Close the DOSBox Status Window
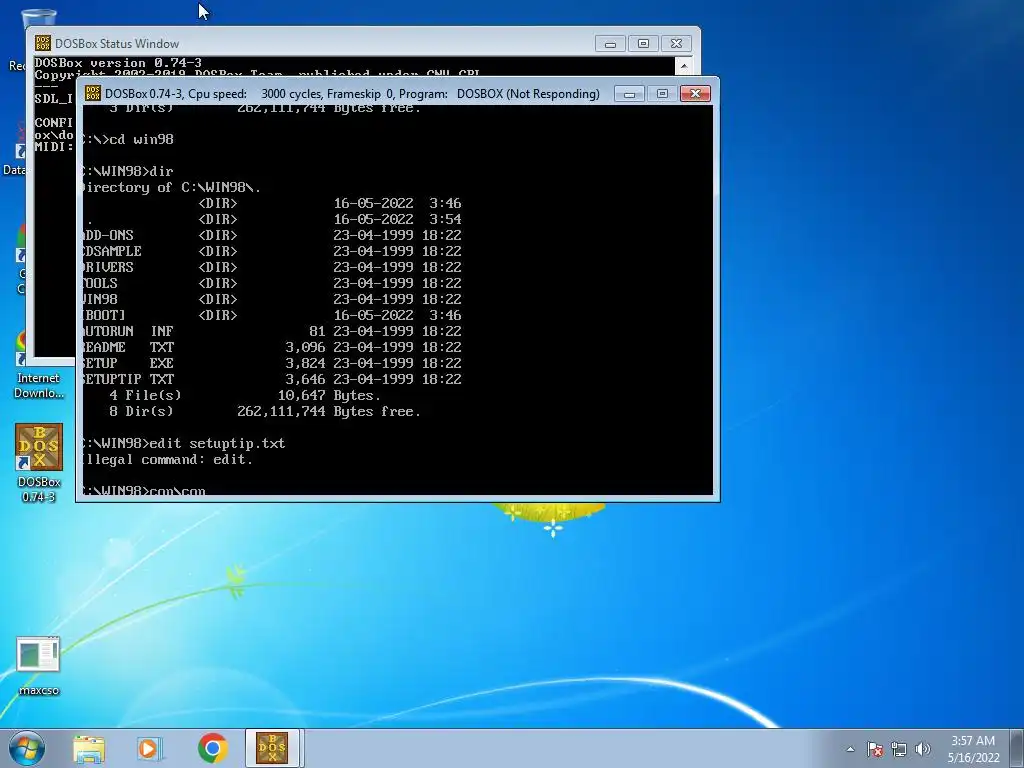The height and width of the screenshot is (768, 1024). pyautogui.click(x=677, y=44)
